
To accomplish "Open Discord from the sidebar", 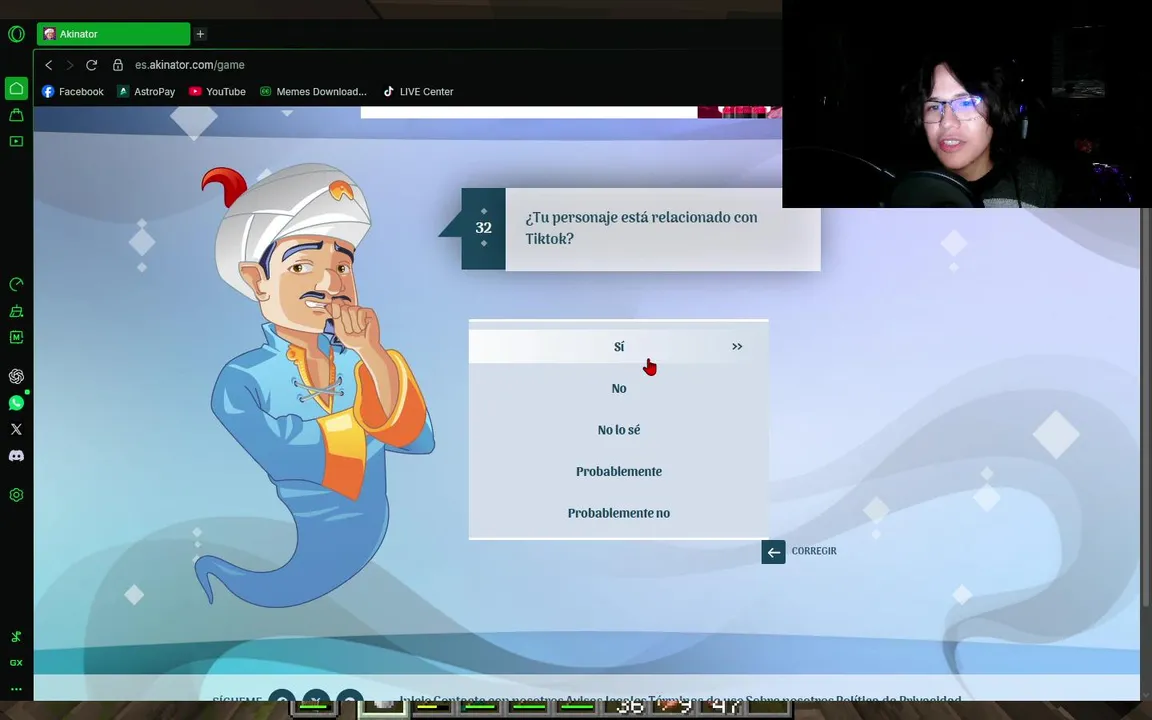I will (16, 456).
